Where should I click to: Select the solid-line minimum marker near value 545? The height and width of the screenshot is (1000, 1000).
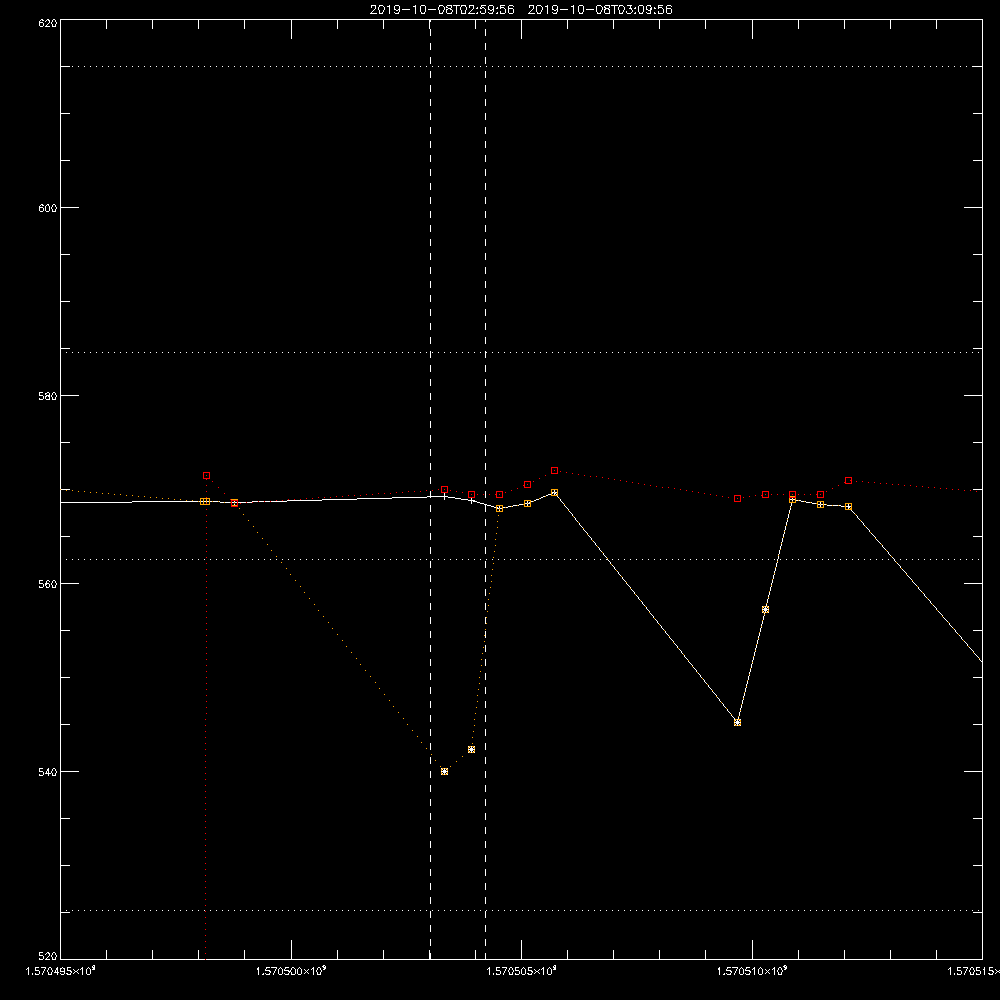coord(737,723)
